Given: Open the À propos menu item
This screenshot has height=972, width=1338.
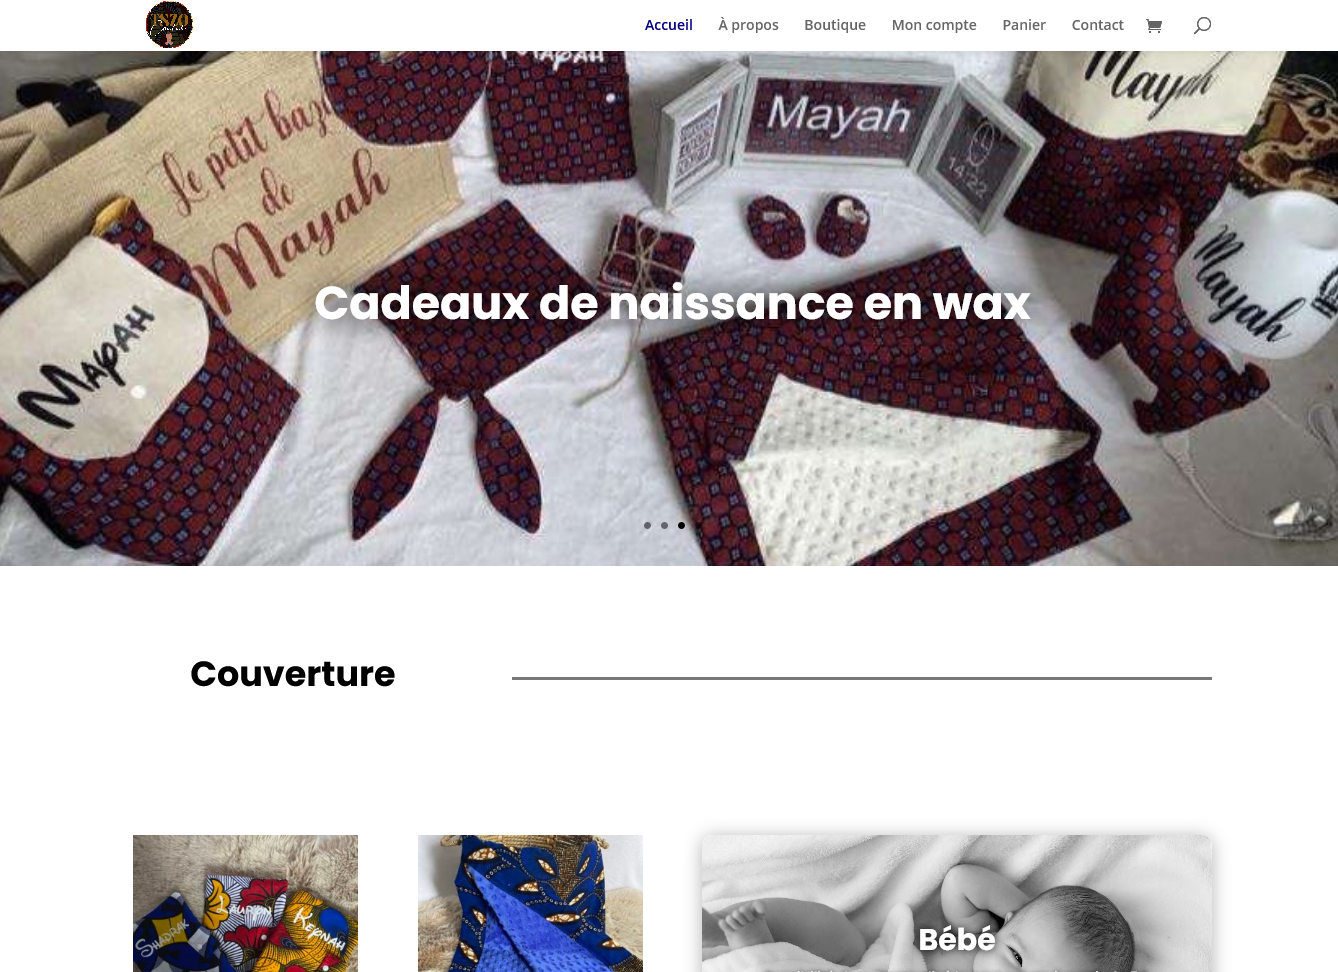Looking at the screenshot, I should pos(748,25).
